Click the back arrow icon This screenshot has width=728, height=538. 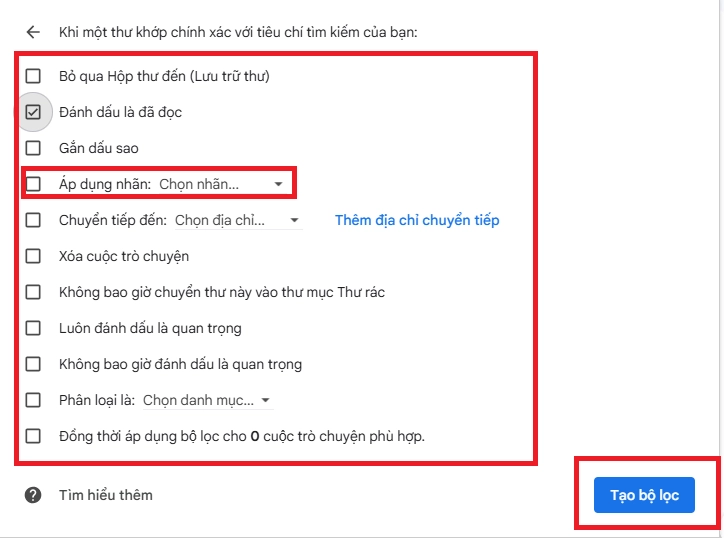tap(33, 32)
